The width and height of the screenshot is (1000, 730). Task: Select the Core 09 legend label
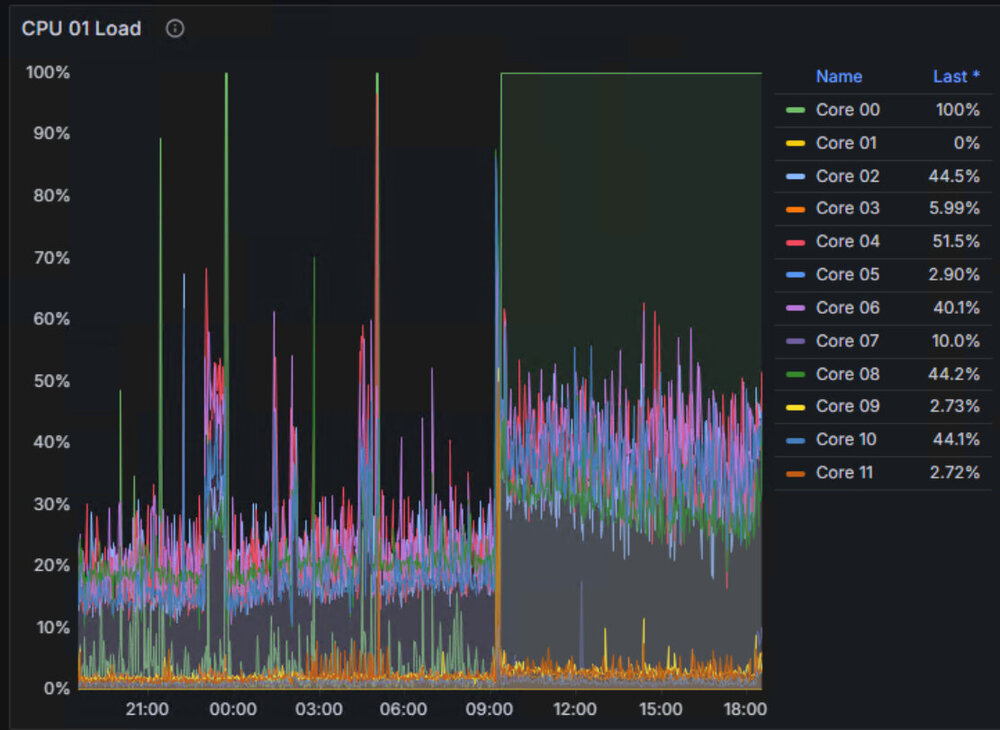point(848,406)
